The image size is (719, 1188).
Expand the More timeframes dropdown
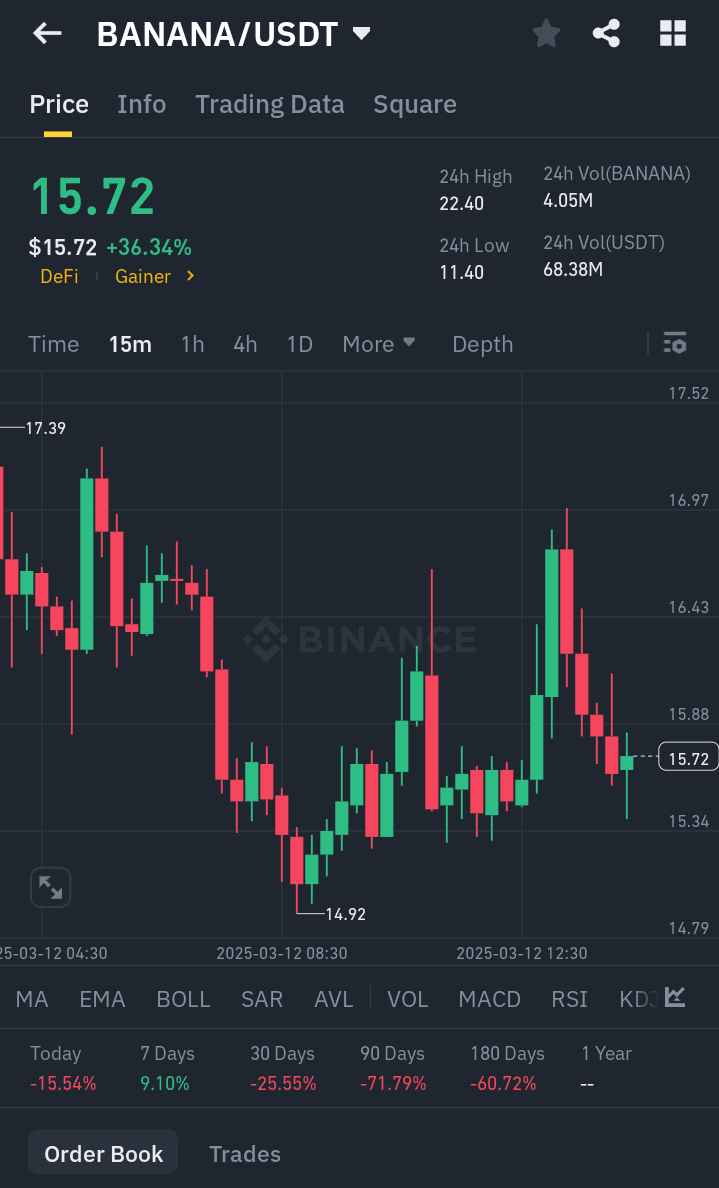379,344
